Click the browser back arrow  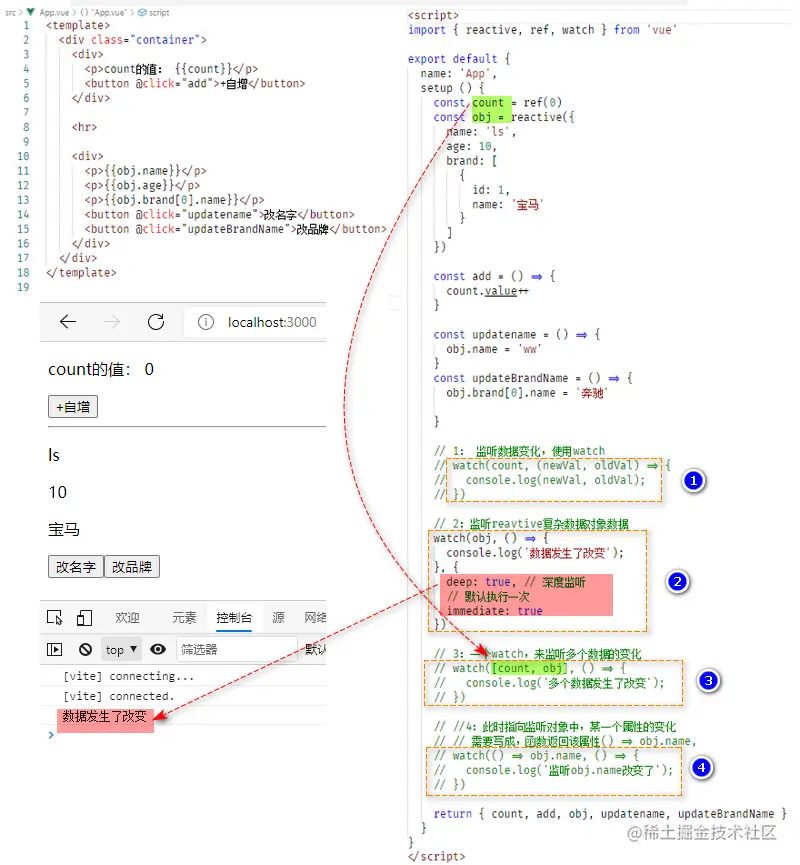pyautogui.click(x=68, y=322)
